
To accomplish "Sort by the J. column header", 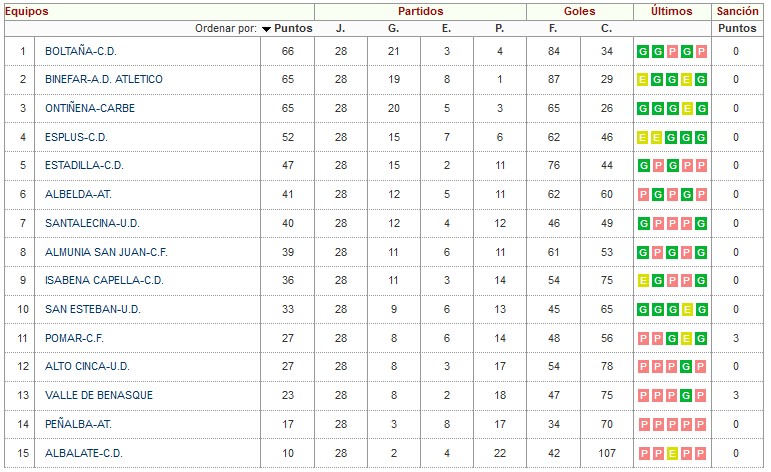I will [340, 29].
